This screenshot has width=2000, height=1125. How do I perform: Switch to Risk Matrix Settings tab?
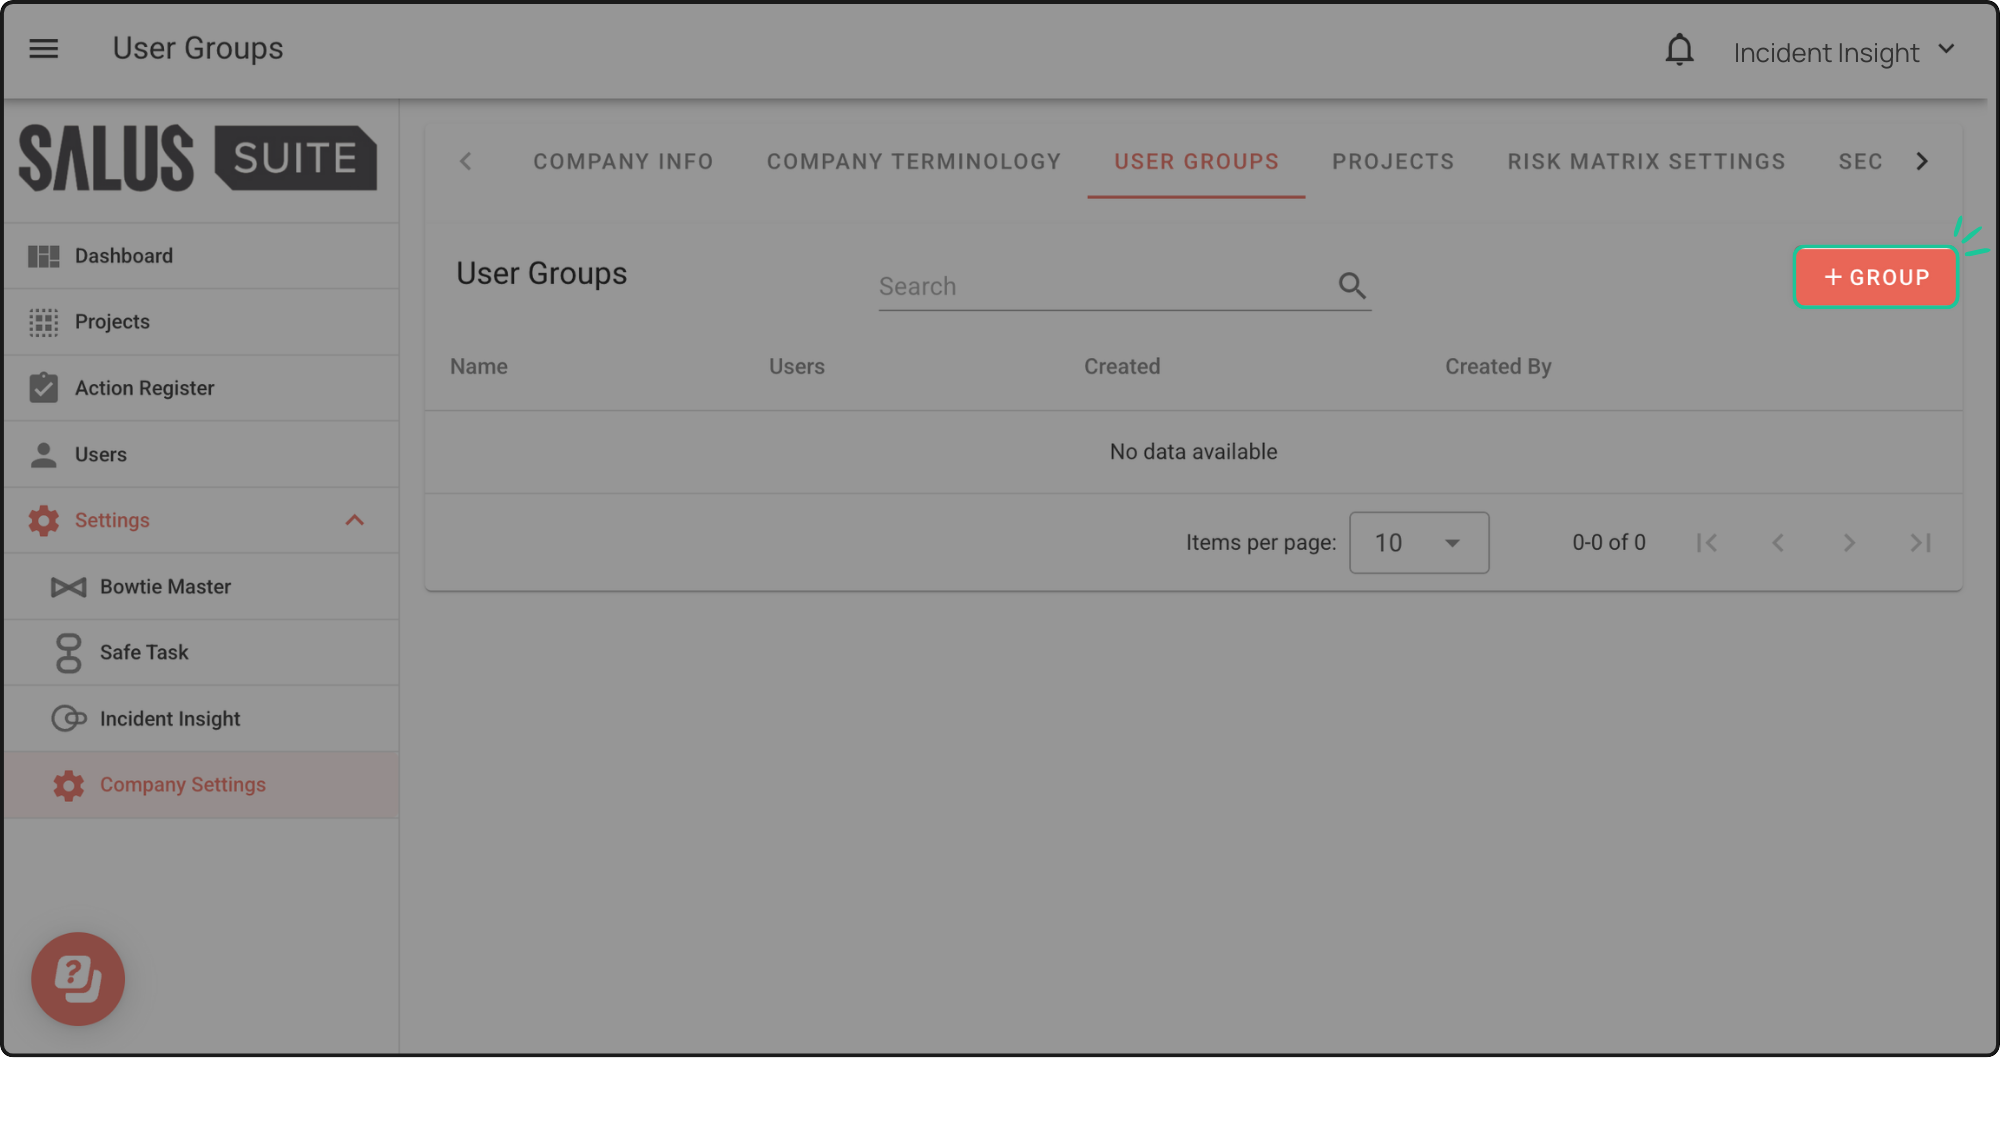tap(1646, 162)
